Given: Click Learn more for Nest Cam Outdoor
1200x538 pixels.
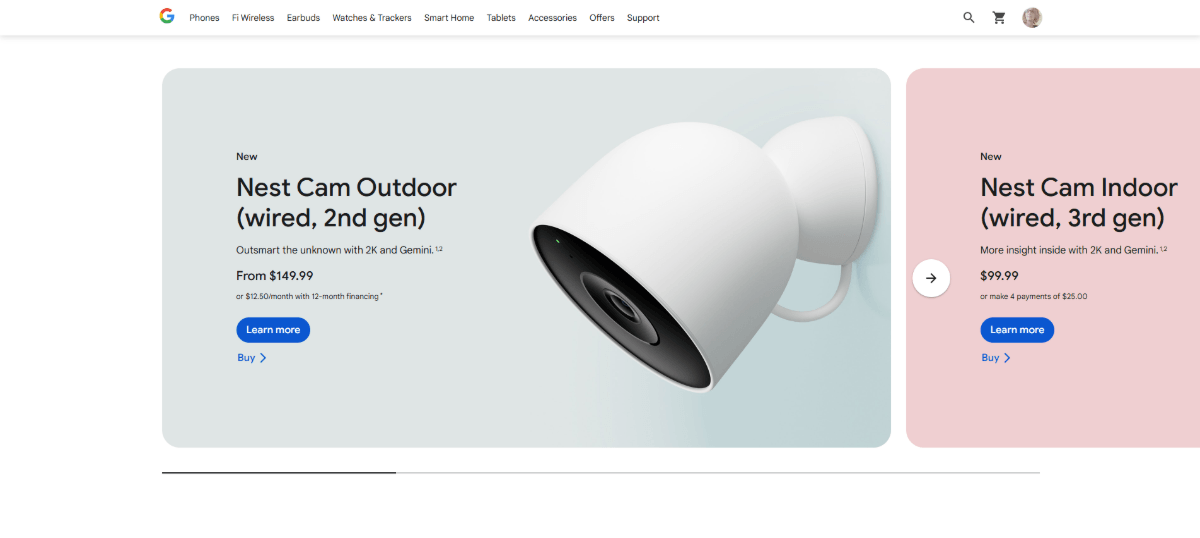Looking at the screenshot, I should point(273,330).
